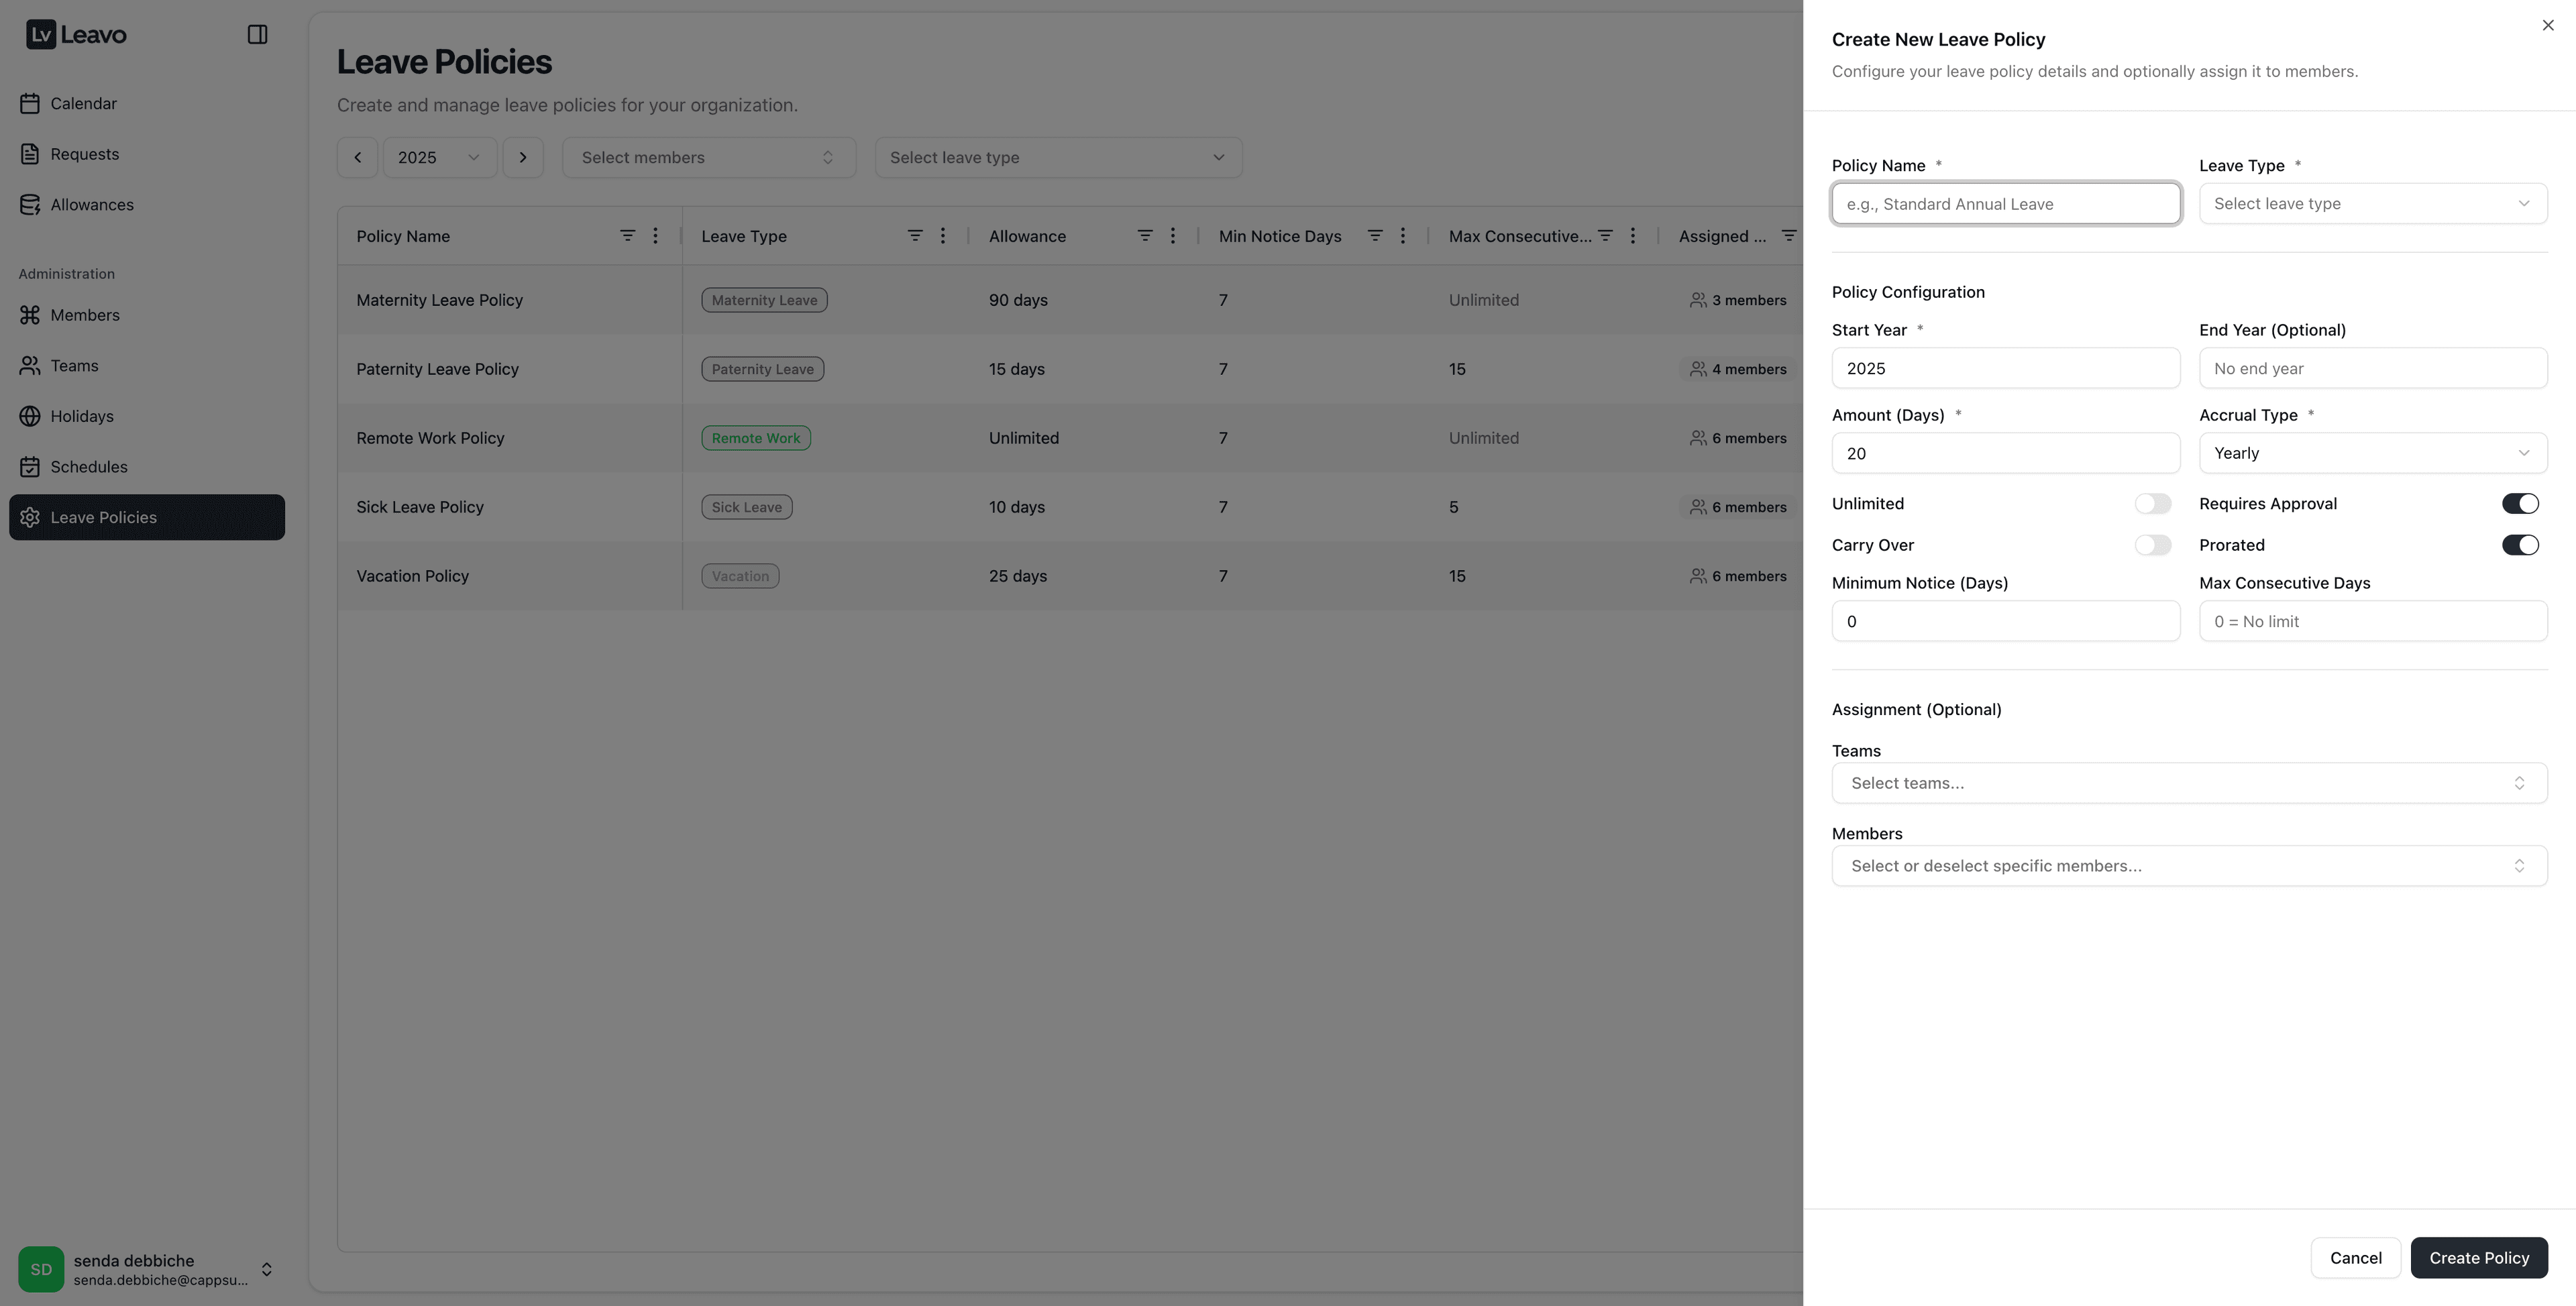Click the Allowance column filter icon
Image resolution: width=2576 pixels, height=1306 pixels.
coord(1144,236)
